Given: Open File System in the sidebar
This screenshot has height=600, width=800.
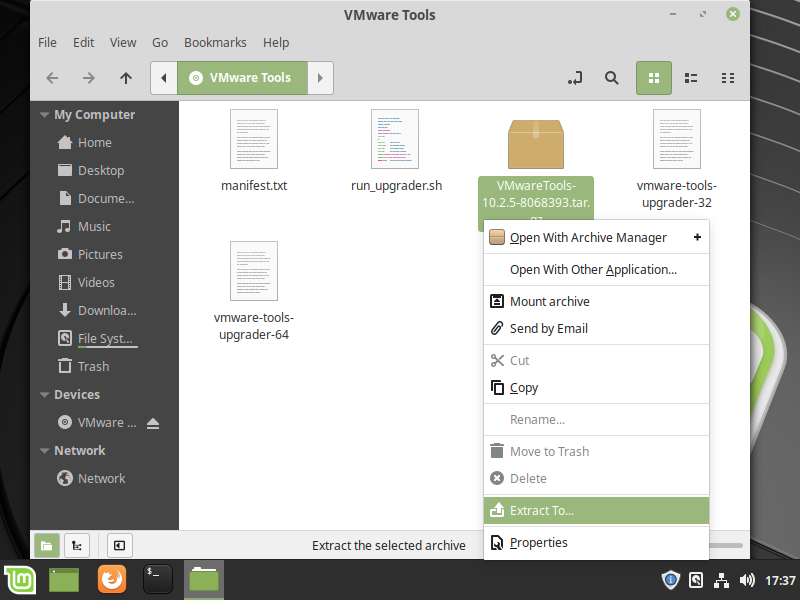Looking at the screenshot, I should pos(105,339).
